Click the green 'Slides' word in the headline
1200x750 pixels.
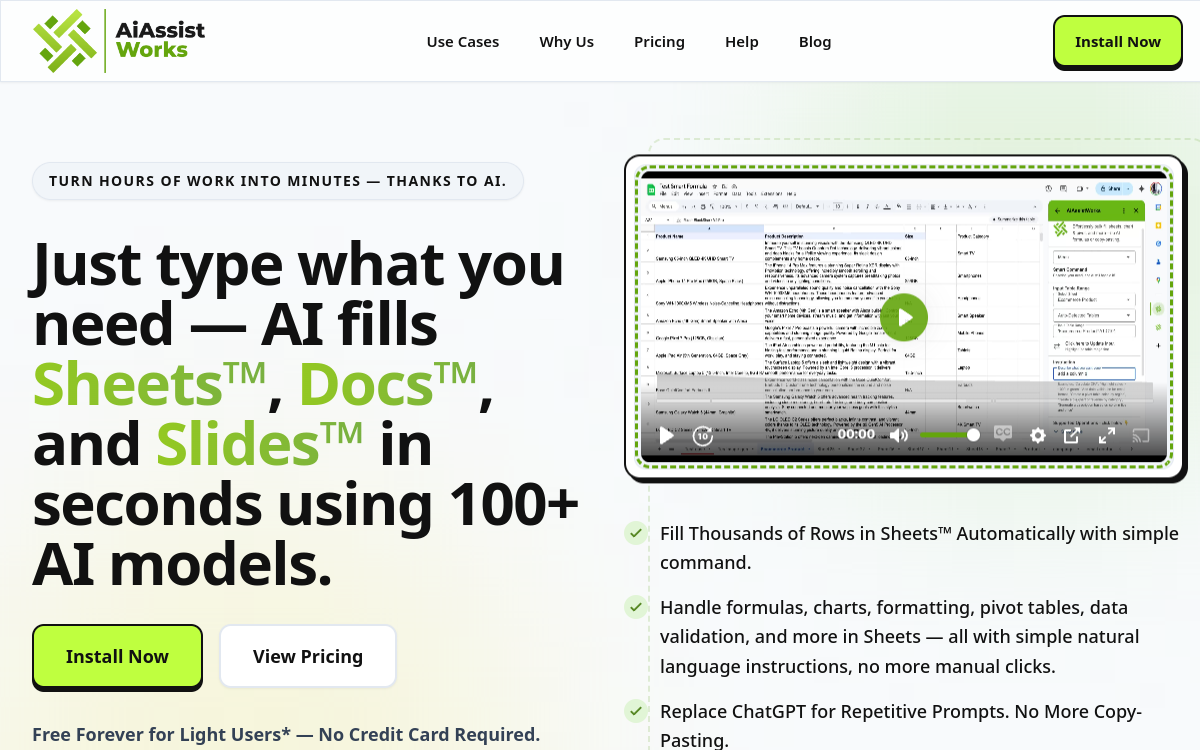258,444
